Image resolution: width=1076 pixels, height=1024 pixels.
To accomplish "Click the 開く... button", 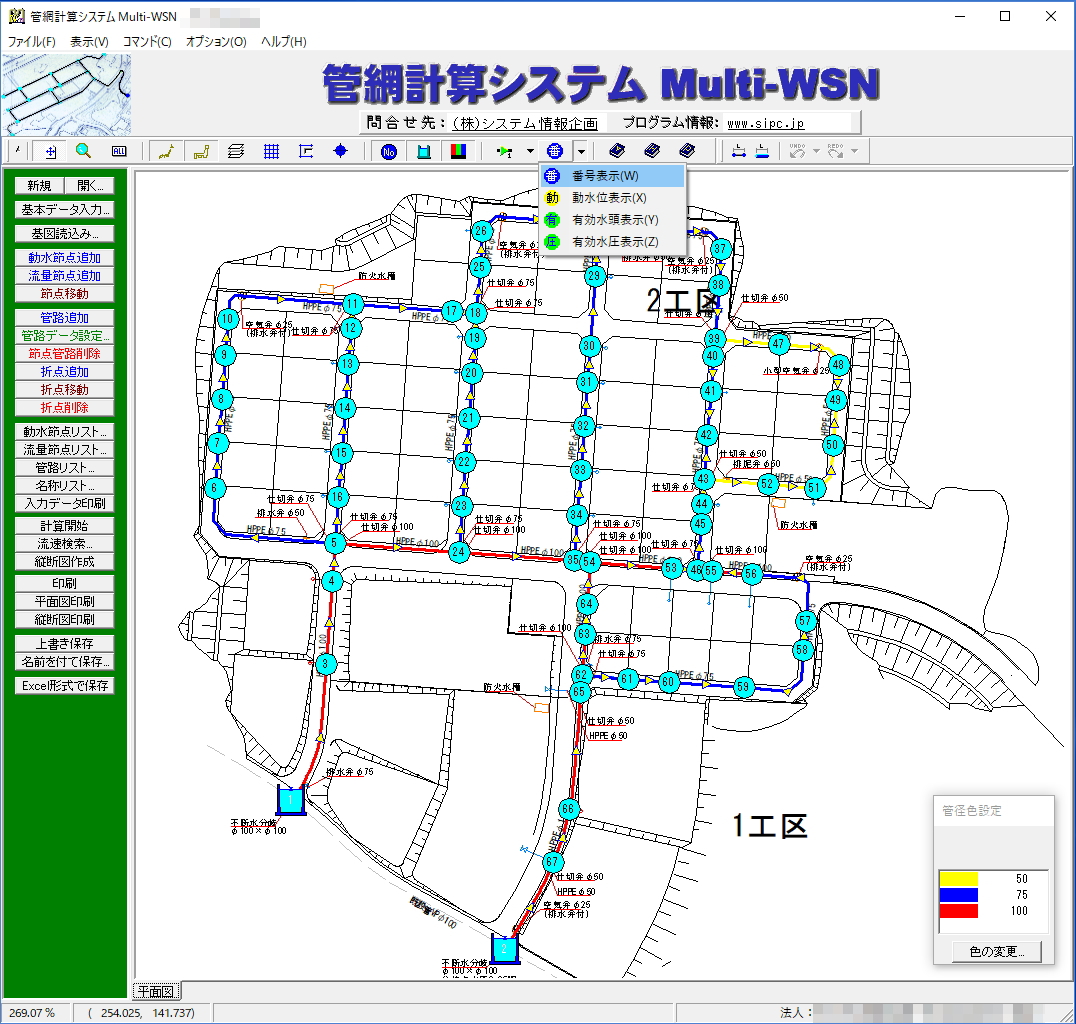I will coord(90,186).
